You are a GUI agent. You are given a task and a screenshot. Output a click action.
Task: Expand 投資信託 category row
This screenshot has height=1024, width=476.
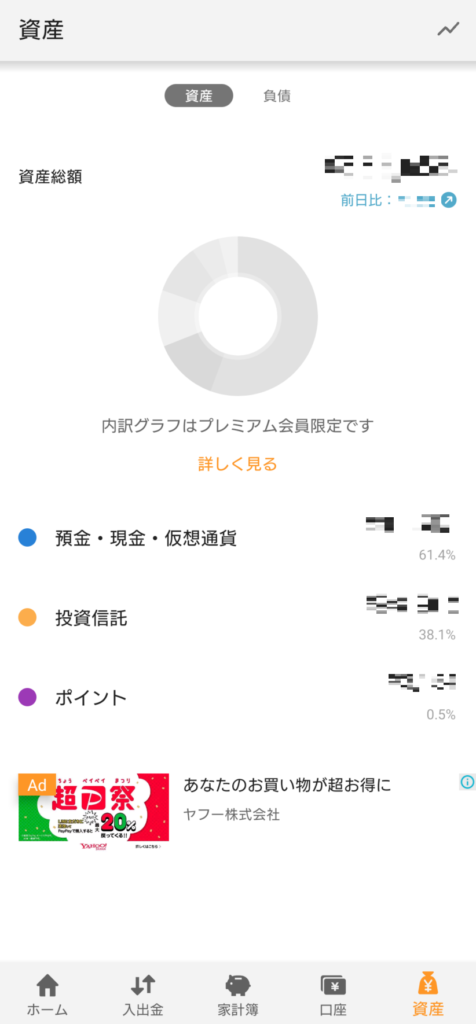click(x=238, y=618)
